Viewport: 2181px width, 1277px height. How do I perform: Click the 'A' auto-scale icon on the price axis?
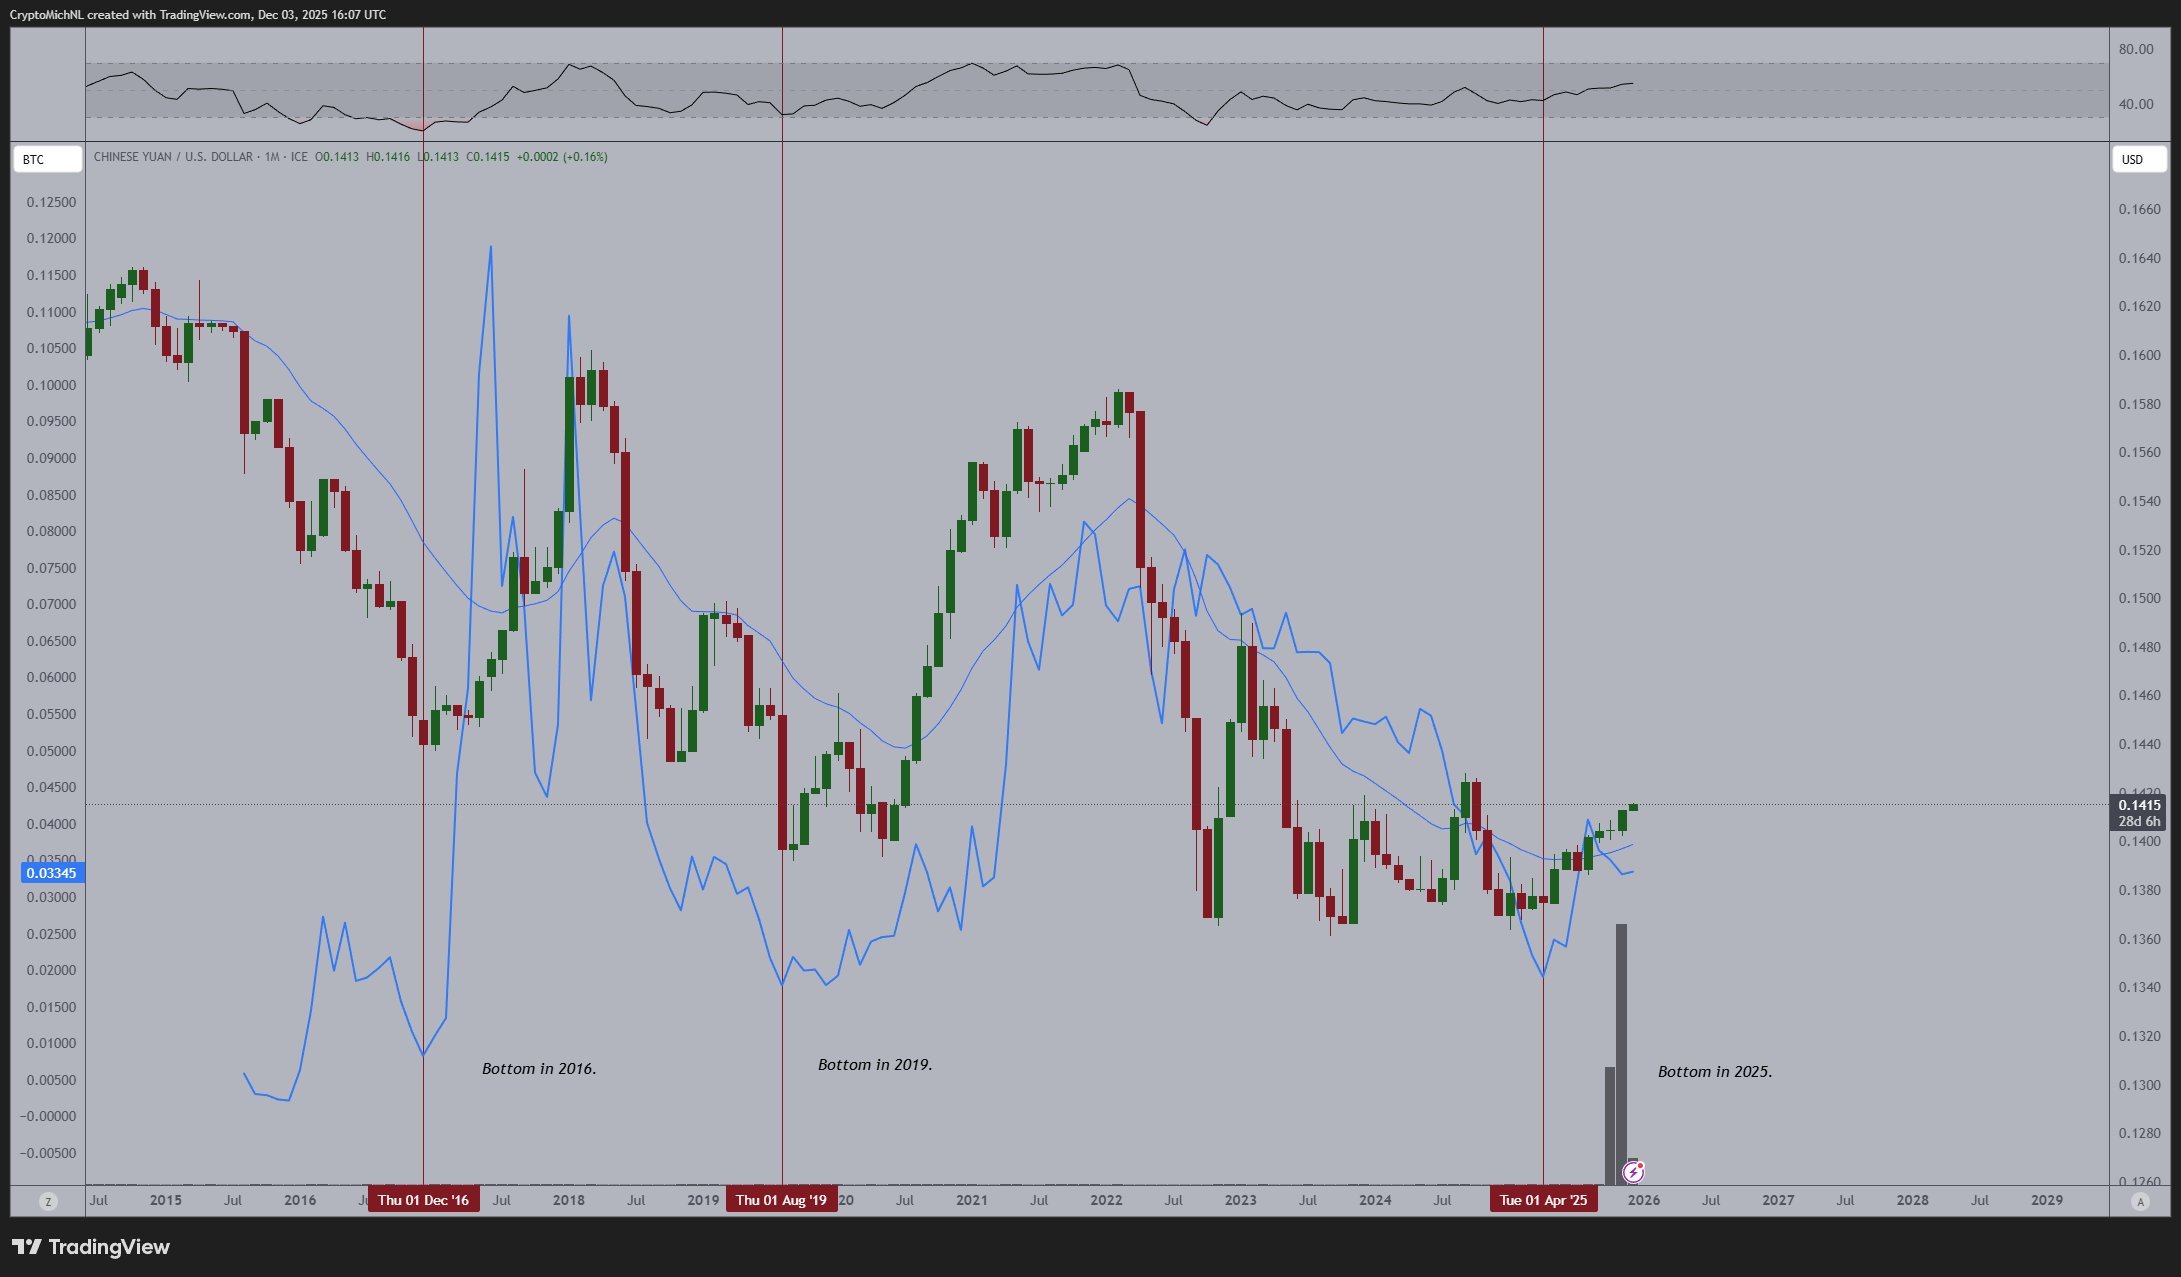[x=2140, y=1200]
